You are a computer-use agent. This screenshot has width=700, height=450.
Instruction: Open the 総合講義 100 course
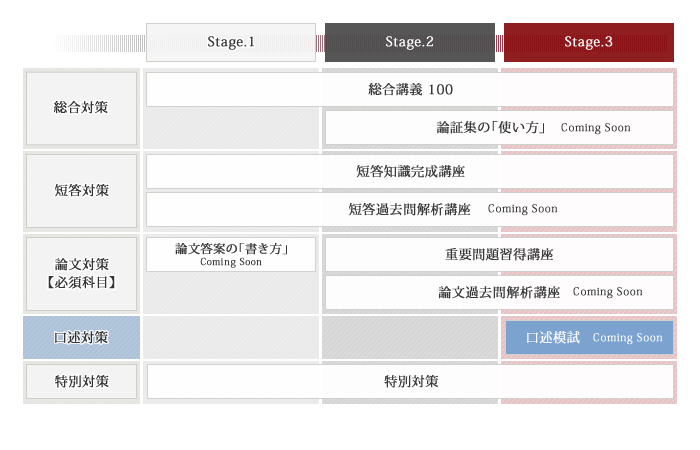410,90
